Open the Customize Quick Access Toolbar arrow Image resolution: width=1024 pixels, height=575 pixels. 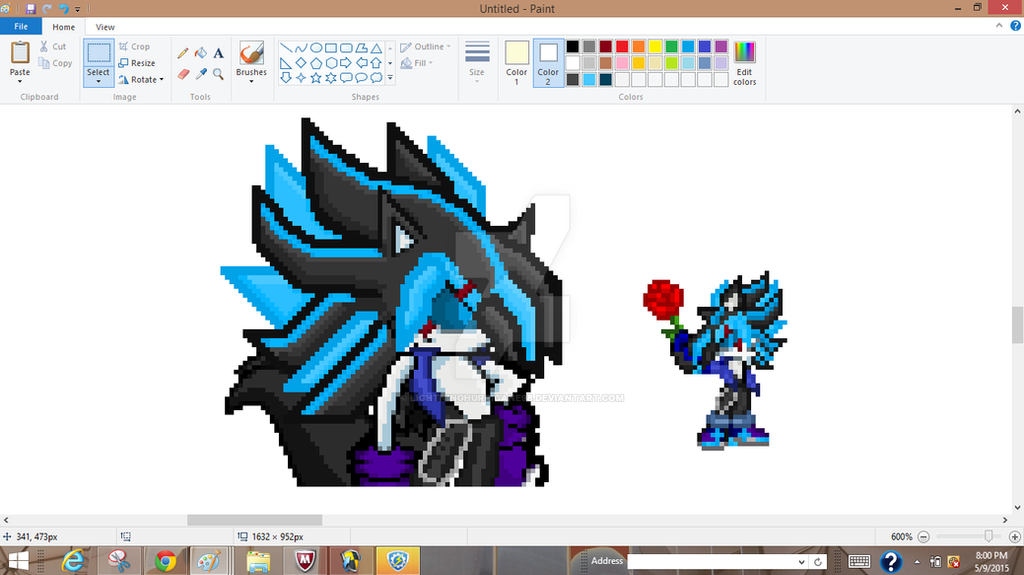tap(78, 9)
